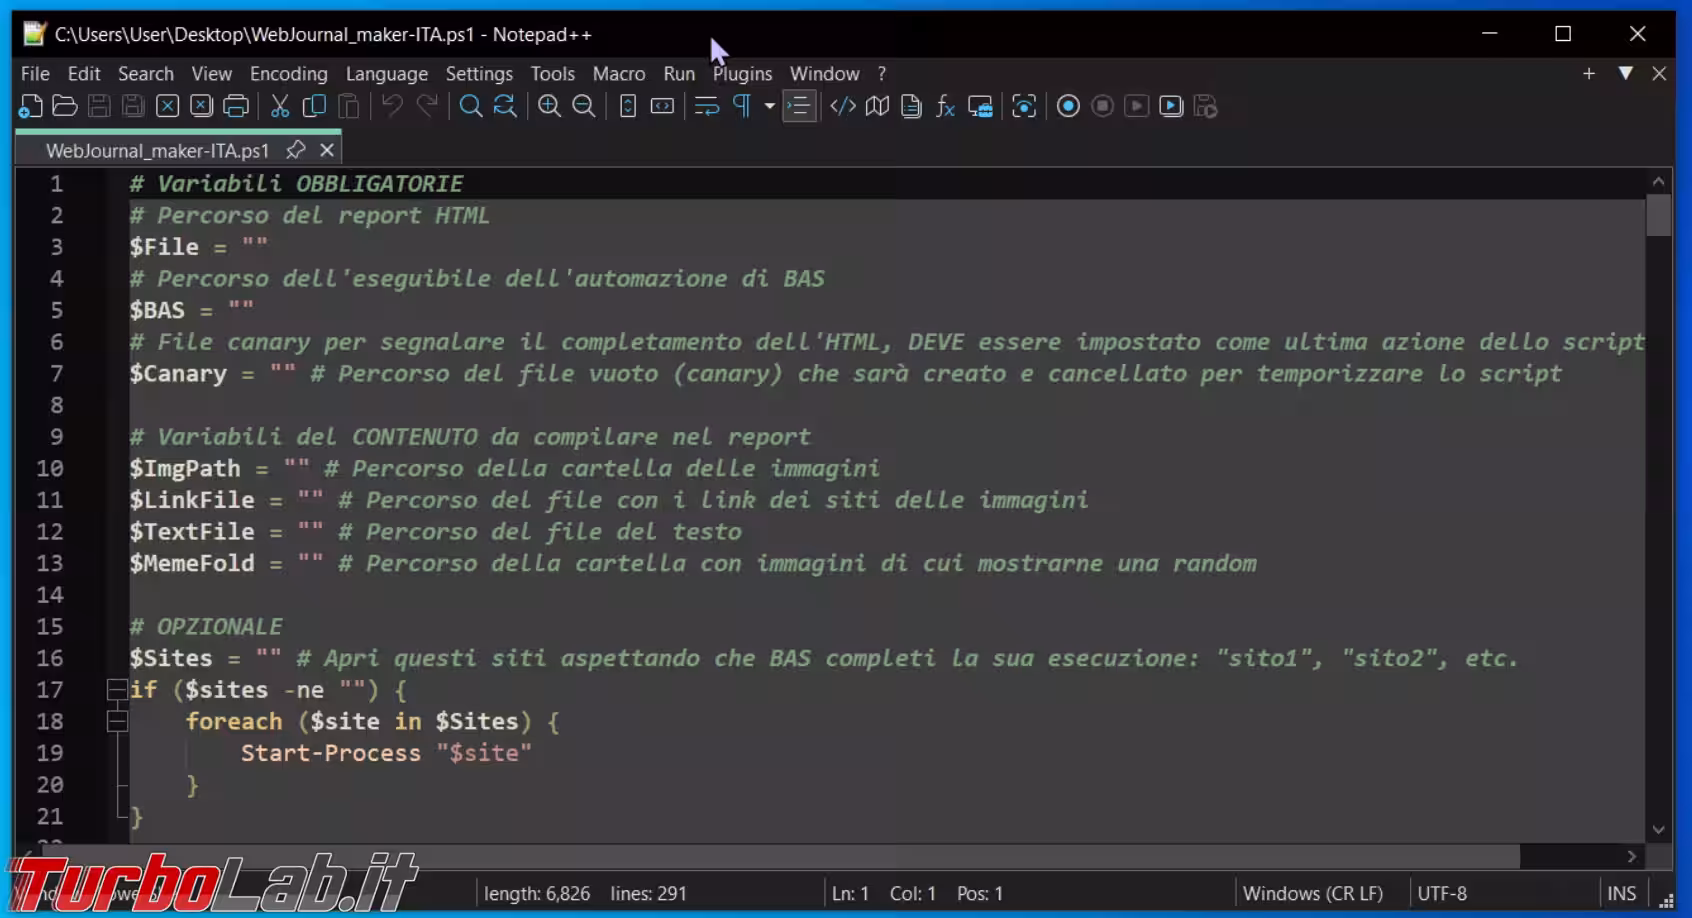
Task: Open the Plugins menu
Action: [x=742, y=74]
